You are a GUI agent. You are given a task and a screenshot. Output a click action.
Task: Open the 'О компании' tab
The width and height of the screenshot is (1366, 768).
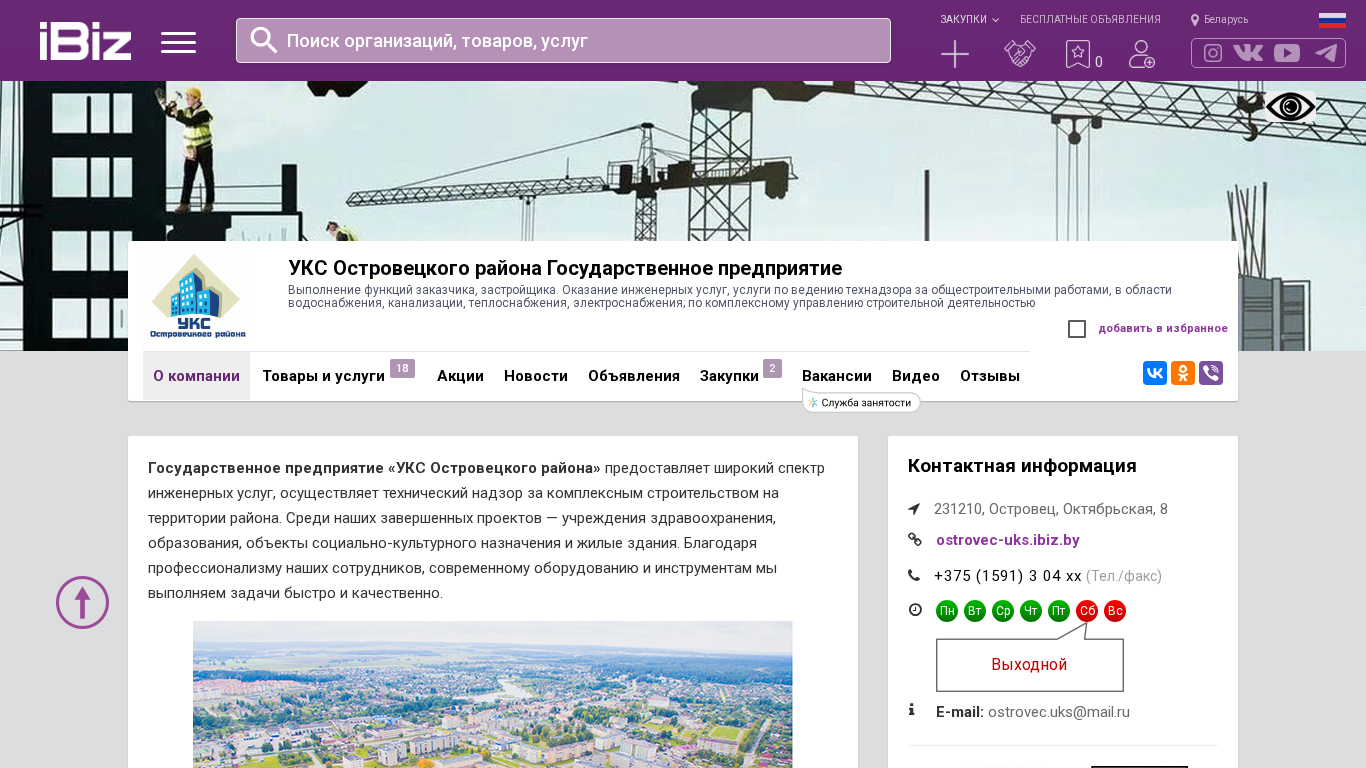tap(196, 376)
